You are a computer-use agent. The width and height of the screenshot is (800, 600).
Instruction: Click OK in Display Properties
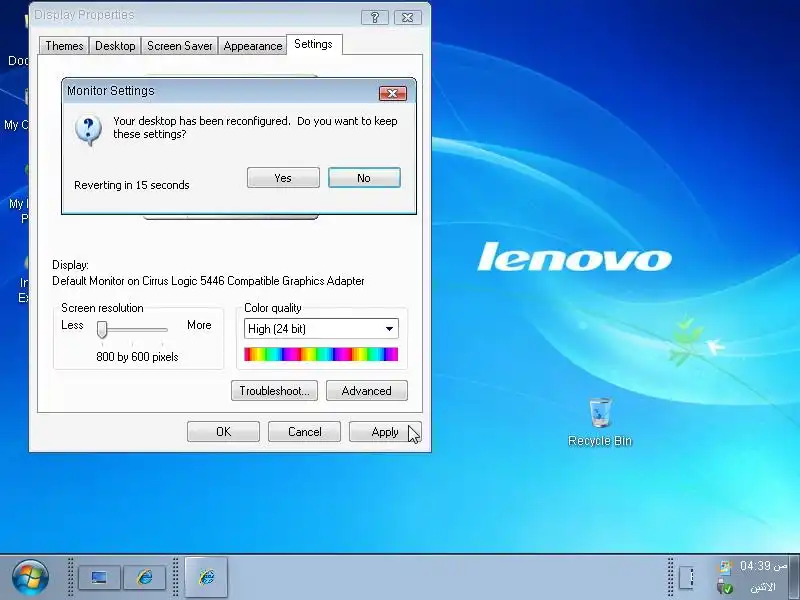click(x=223, y=432)
